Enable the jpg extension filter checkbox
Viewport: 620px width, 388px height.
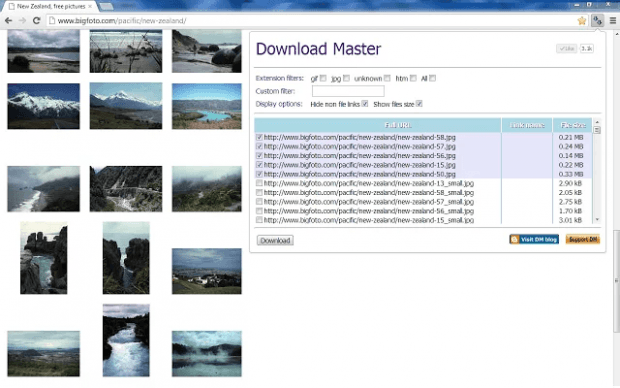(x=346, y=78)
